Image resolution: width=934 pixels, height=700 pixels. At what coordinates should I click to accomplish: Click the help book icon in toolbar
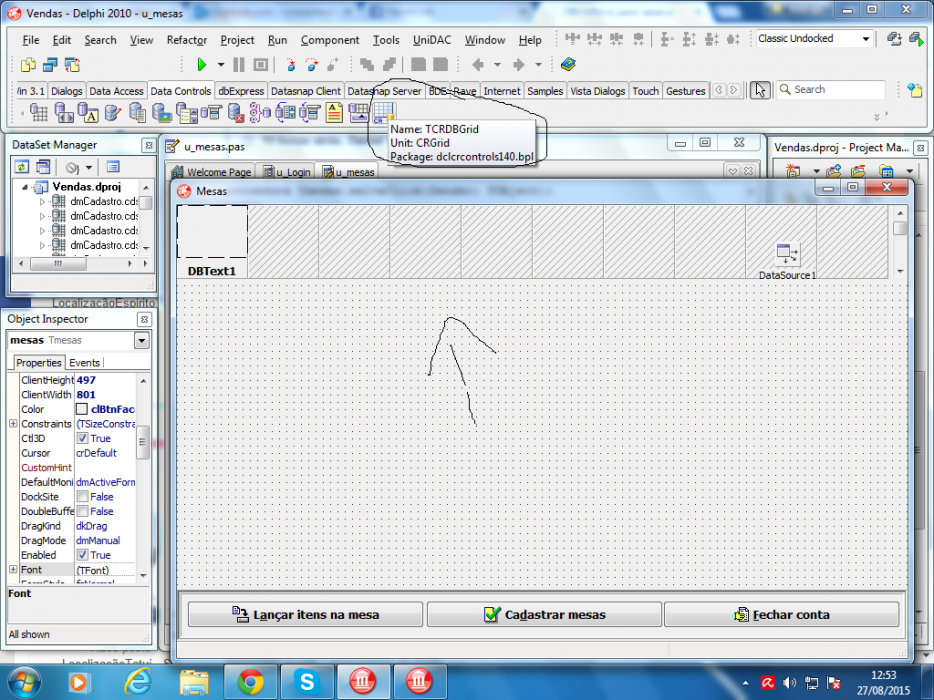(568, 64)
